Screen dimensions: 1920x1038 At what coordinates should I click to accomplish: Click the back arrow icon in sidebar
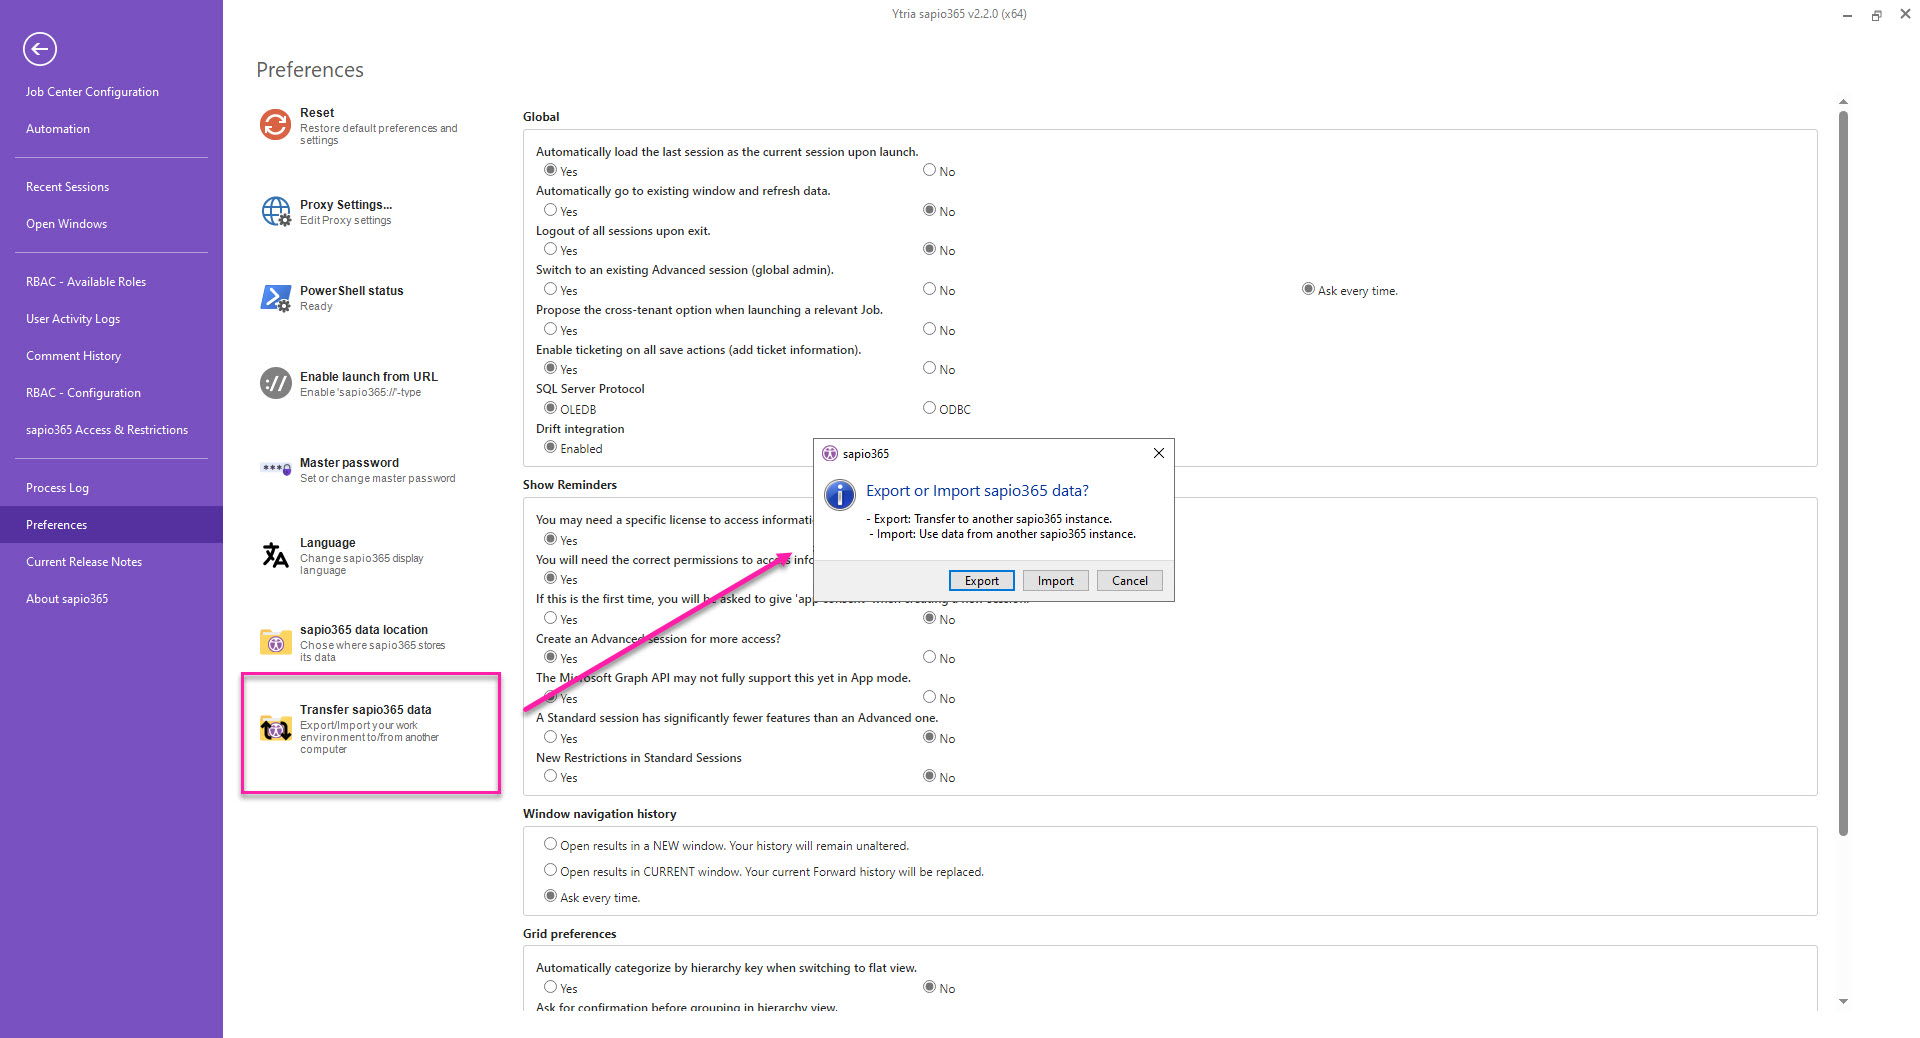point(40,49)
